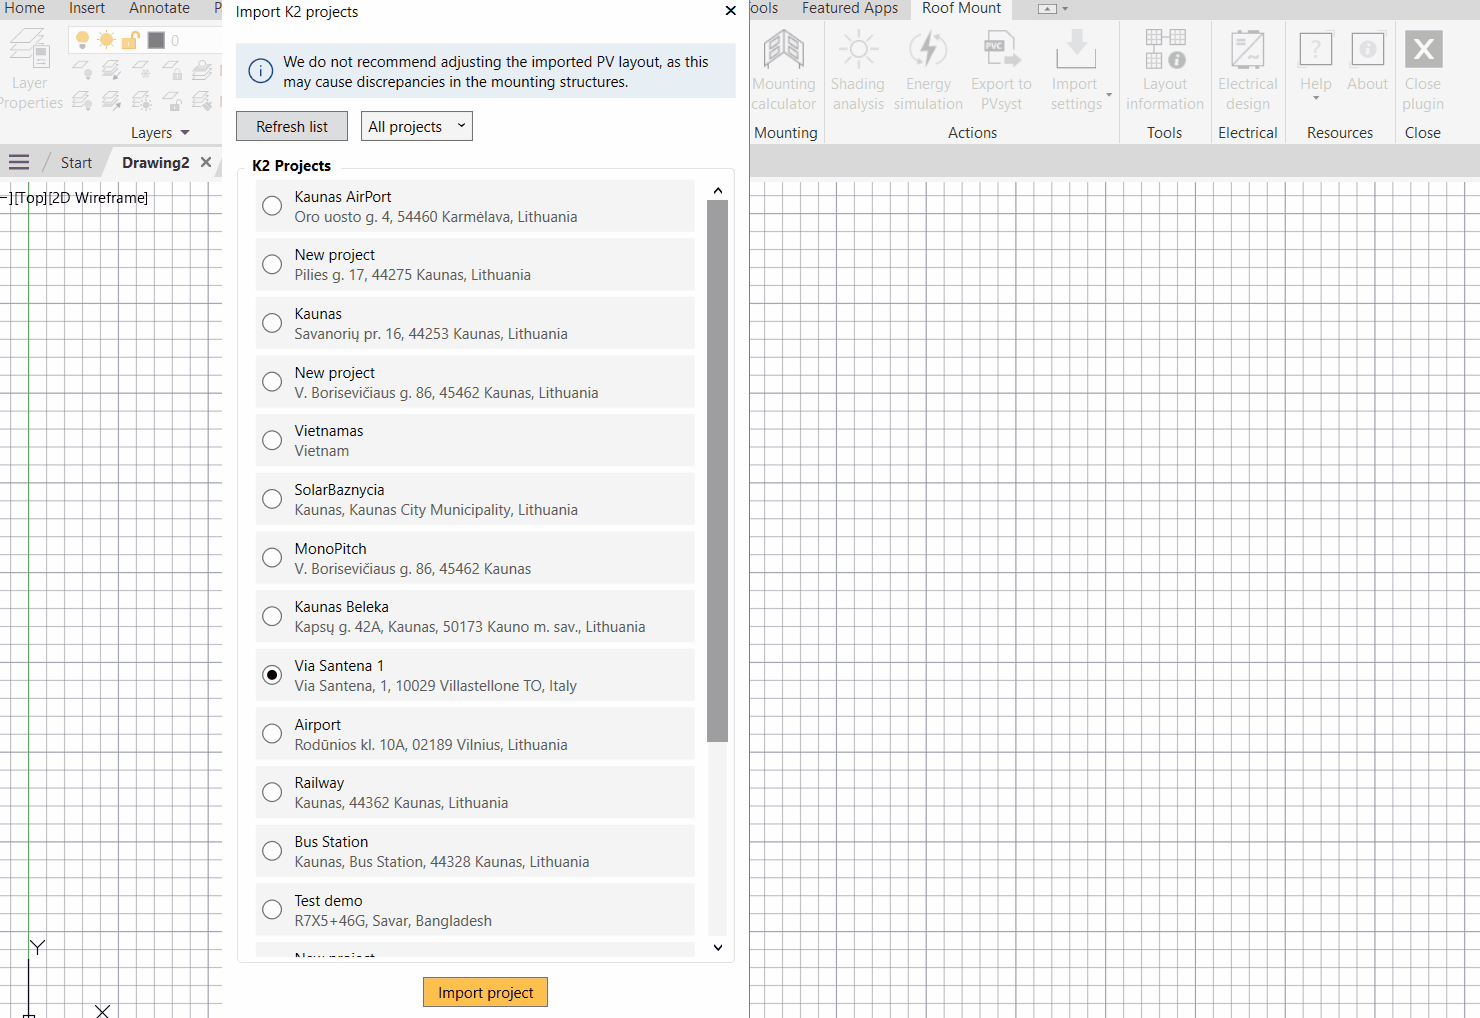Screen dimensions: 1480x1018
Task: Close the K2 plugin
Action: 1422,68
